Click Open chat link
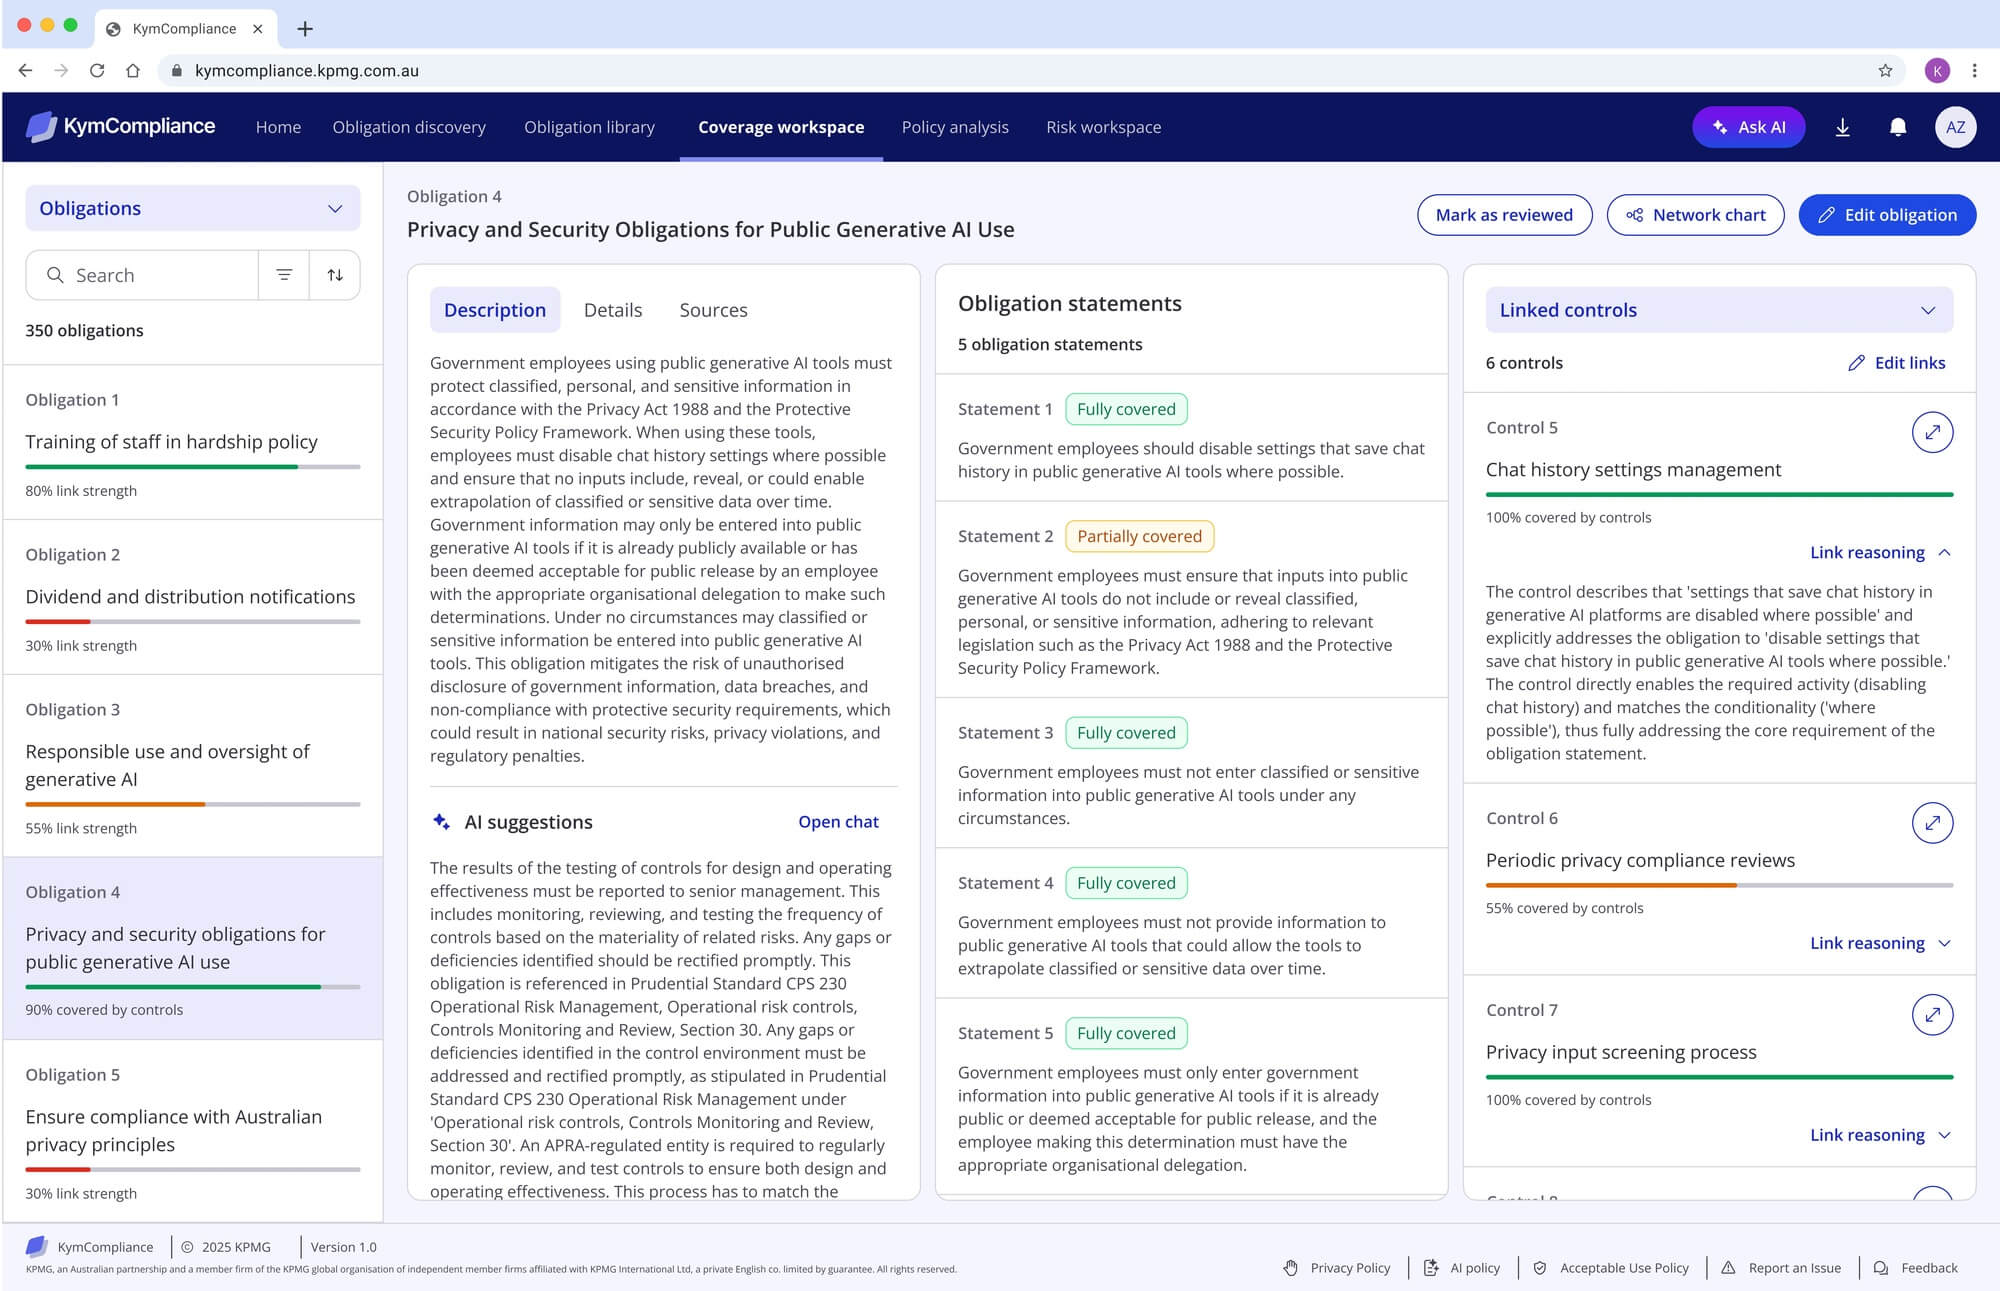The width and height of the screenshot is (2000, 1291). (x=838, y=822)
